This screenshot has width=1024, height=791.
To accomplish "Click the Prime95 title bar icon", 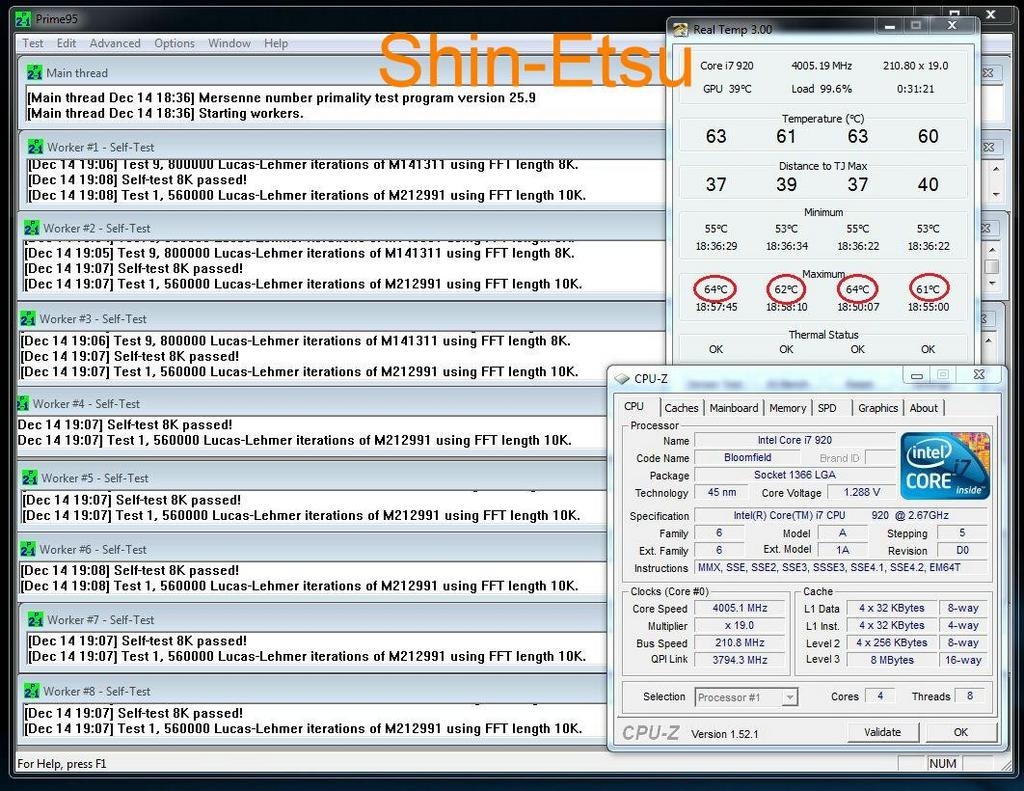I will coord(23,19).
